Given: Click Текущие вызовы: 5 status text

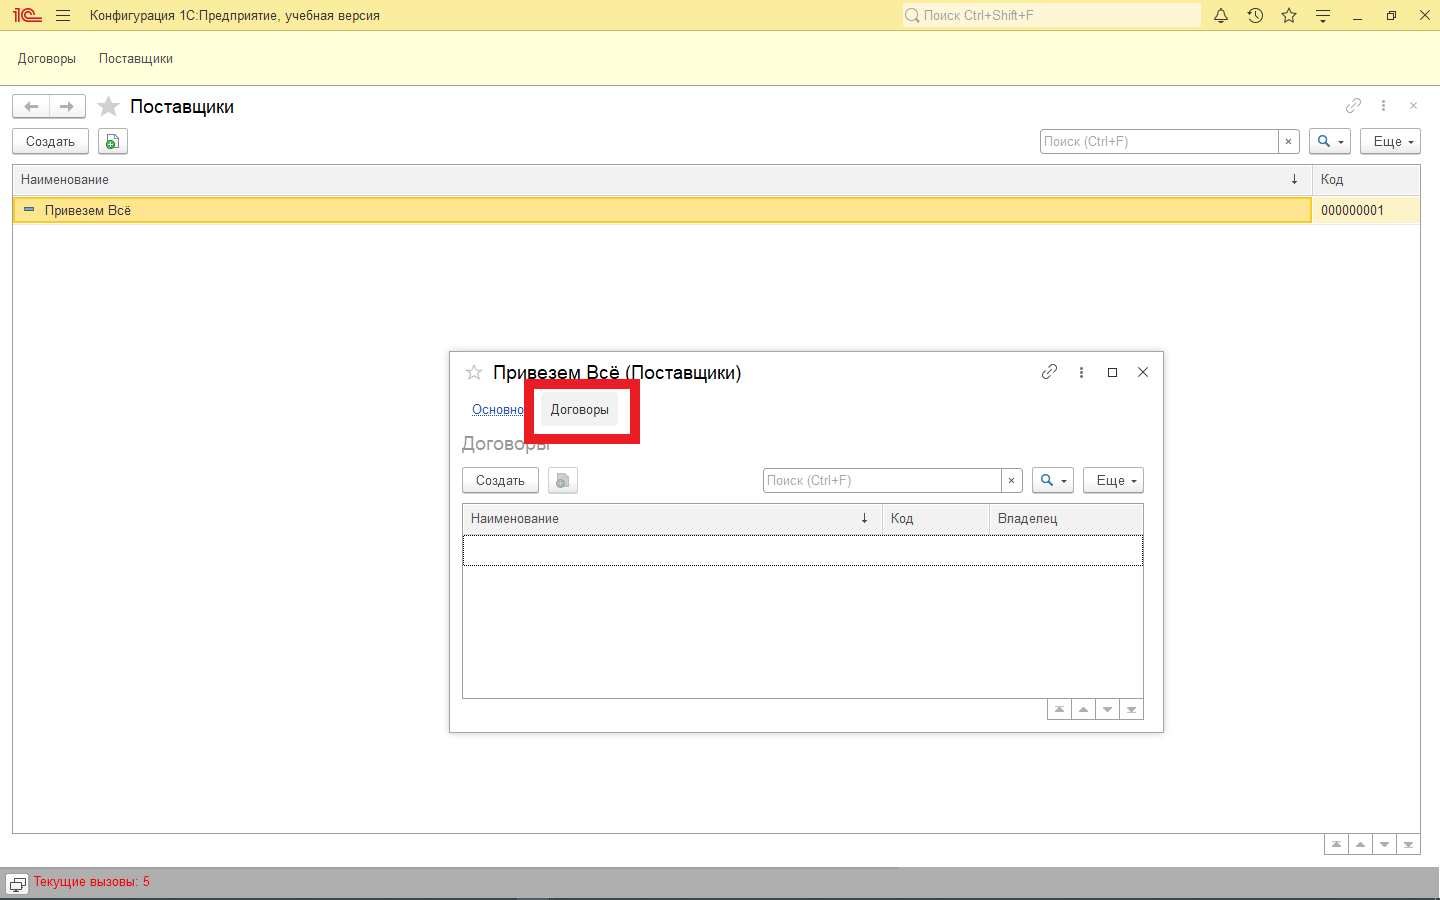Looking at the screenshot, I should pyautogui.click(x=92, y=882).
